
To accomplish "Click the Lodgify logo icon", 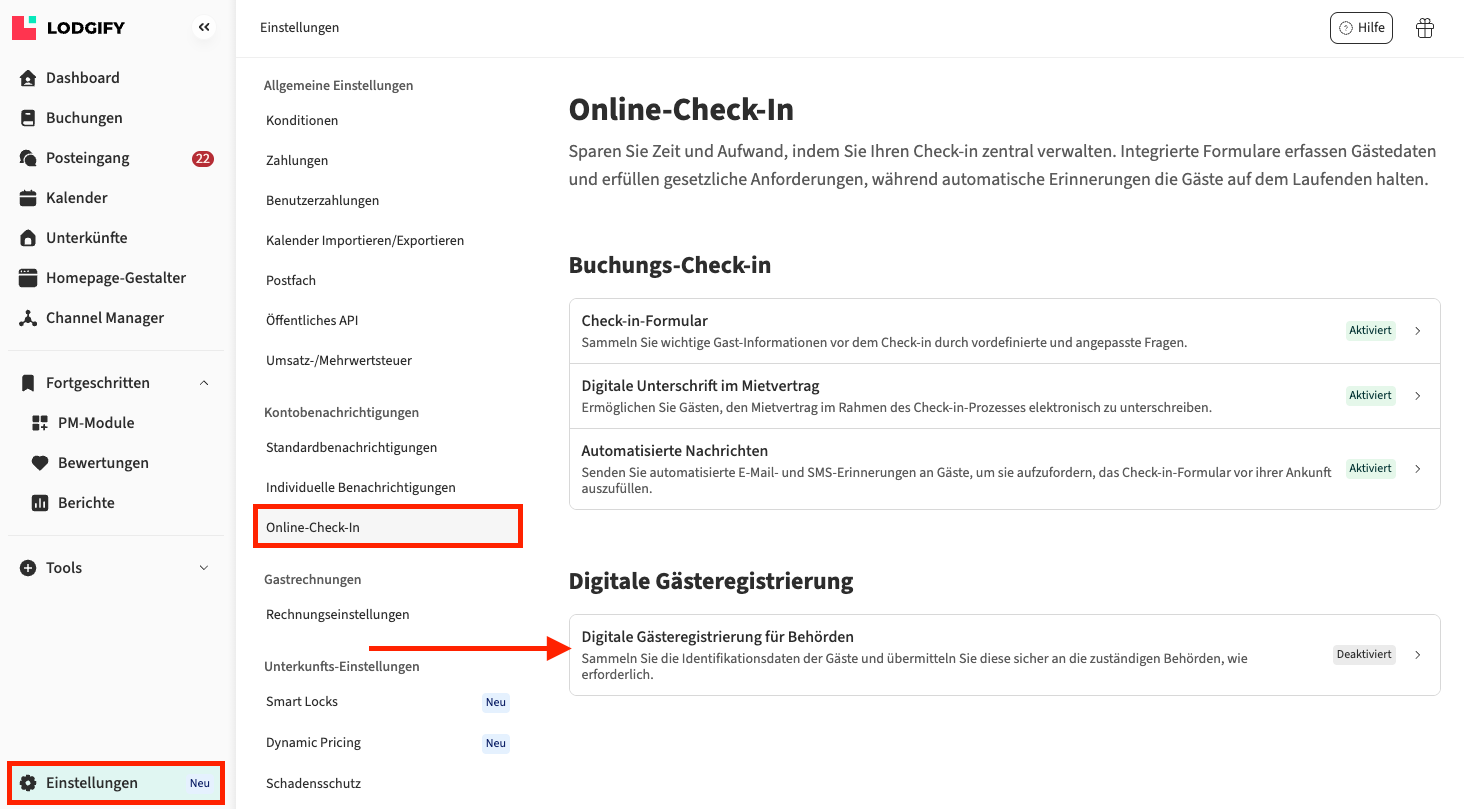I will click(x=24, y=27).
